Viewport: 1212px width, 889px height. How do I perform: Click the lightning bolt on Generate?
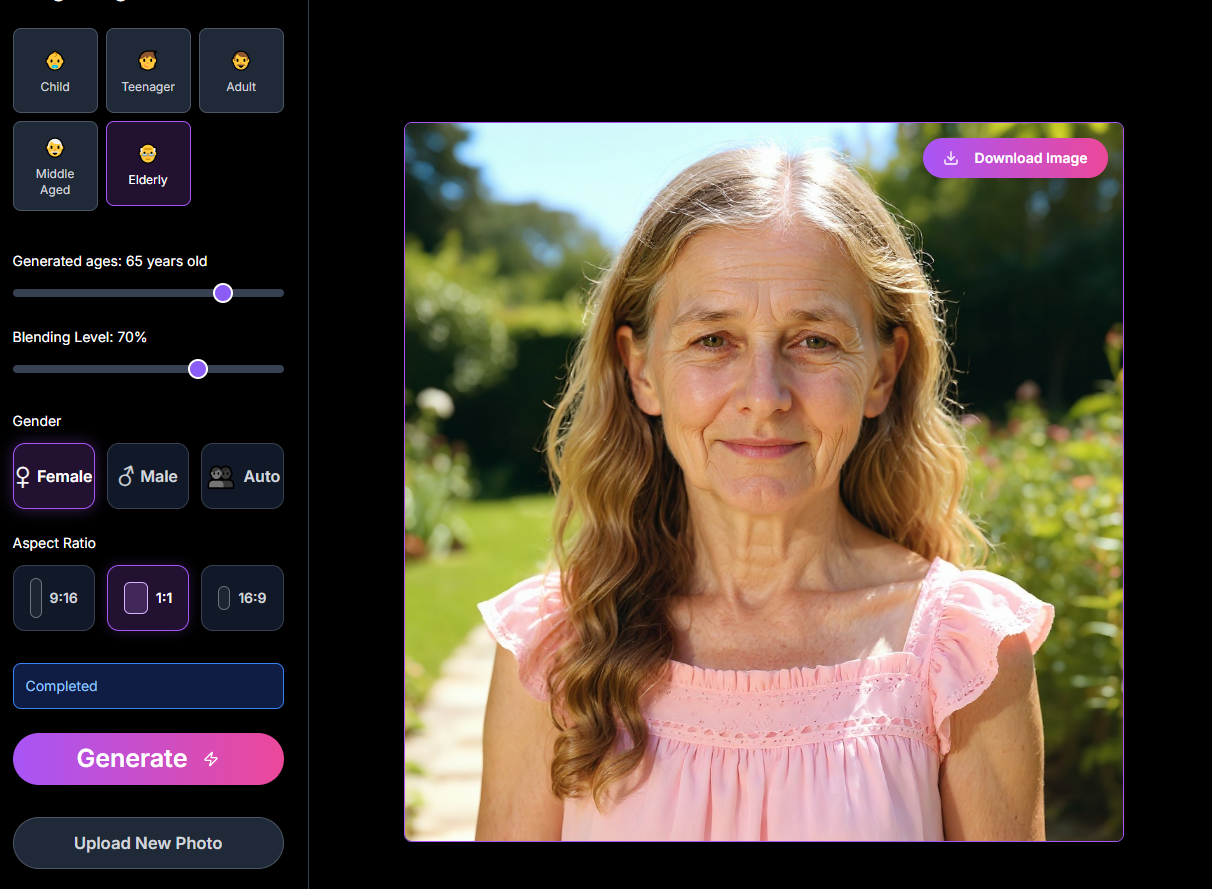(x=211, y=759)
